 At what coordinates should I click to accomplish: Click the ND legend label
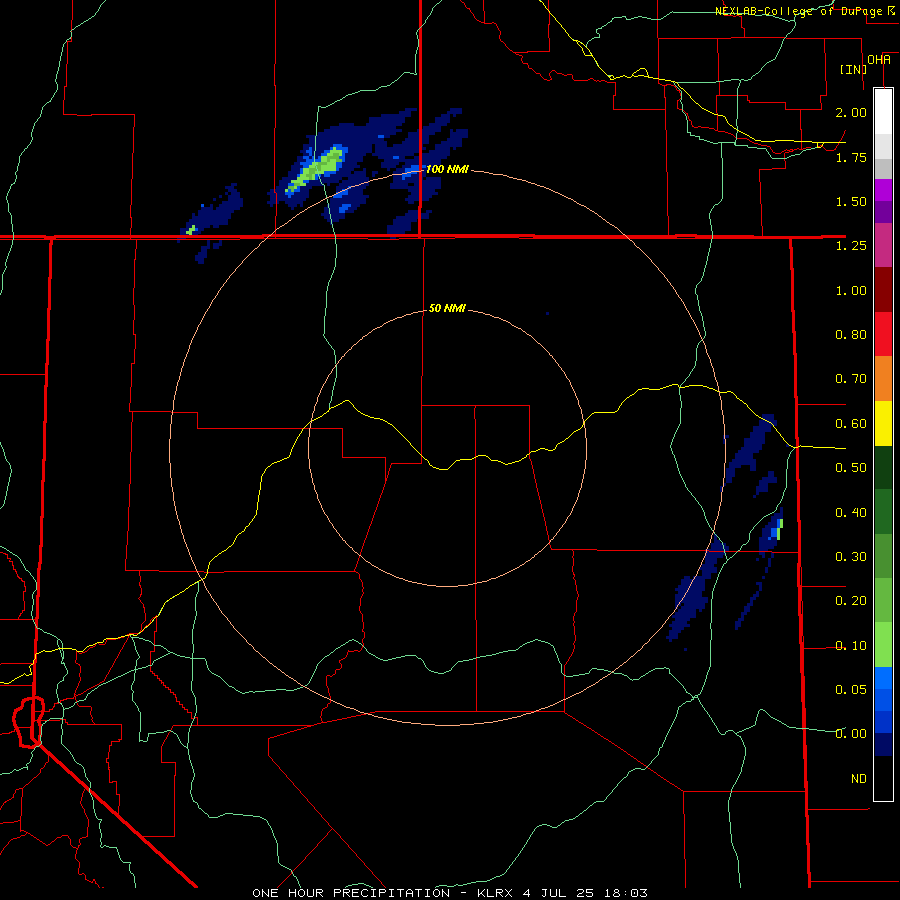[859, 779]
